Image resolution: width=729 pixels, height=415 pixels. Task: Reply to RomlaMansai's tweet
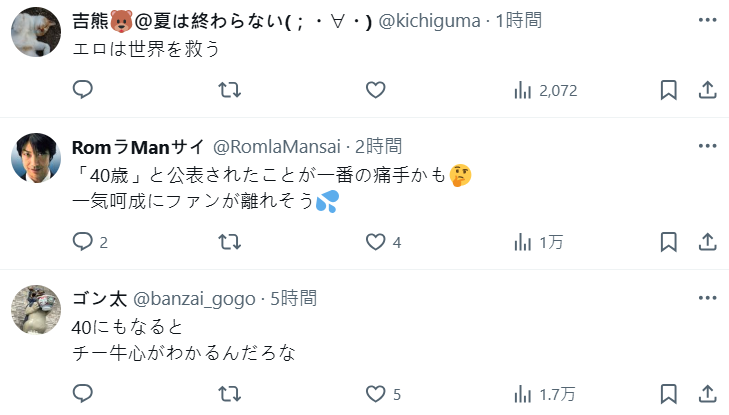[83, 242]
